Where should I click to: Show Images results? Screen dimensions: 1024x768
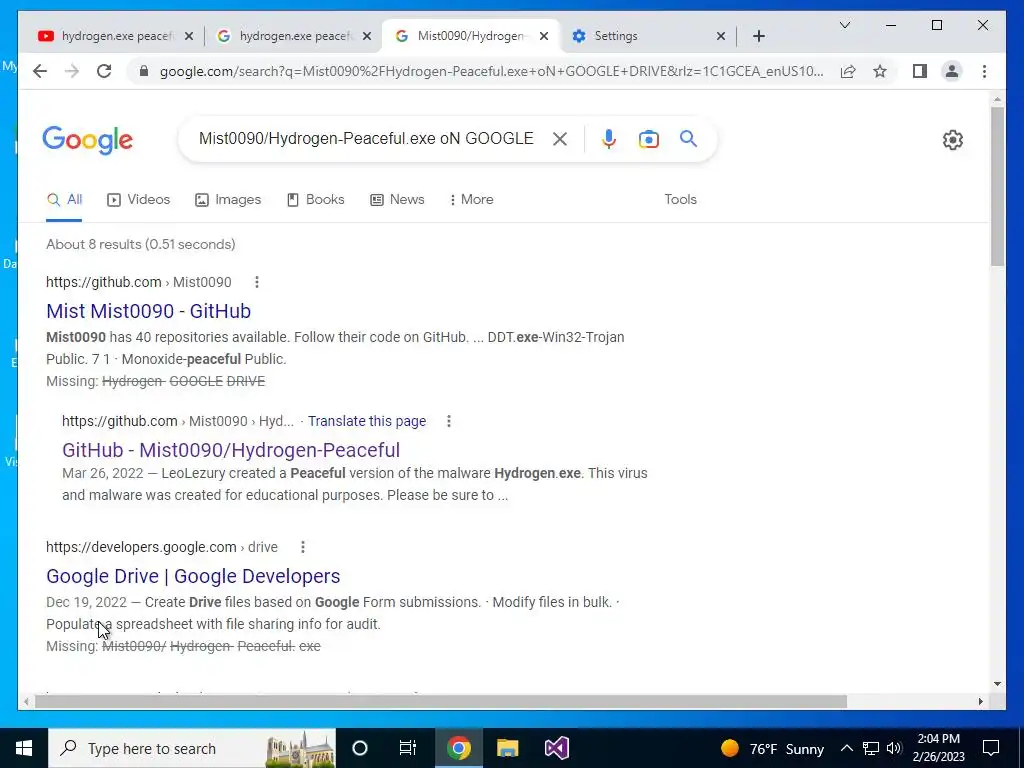coord(228,200)
